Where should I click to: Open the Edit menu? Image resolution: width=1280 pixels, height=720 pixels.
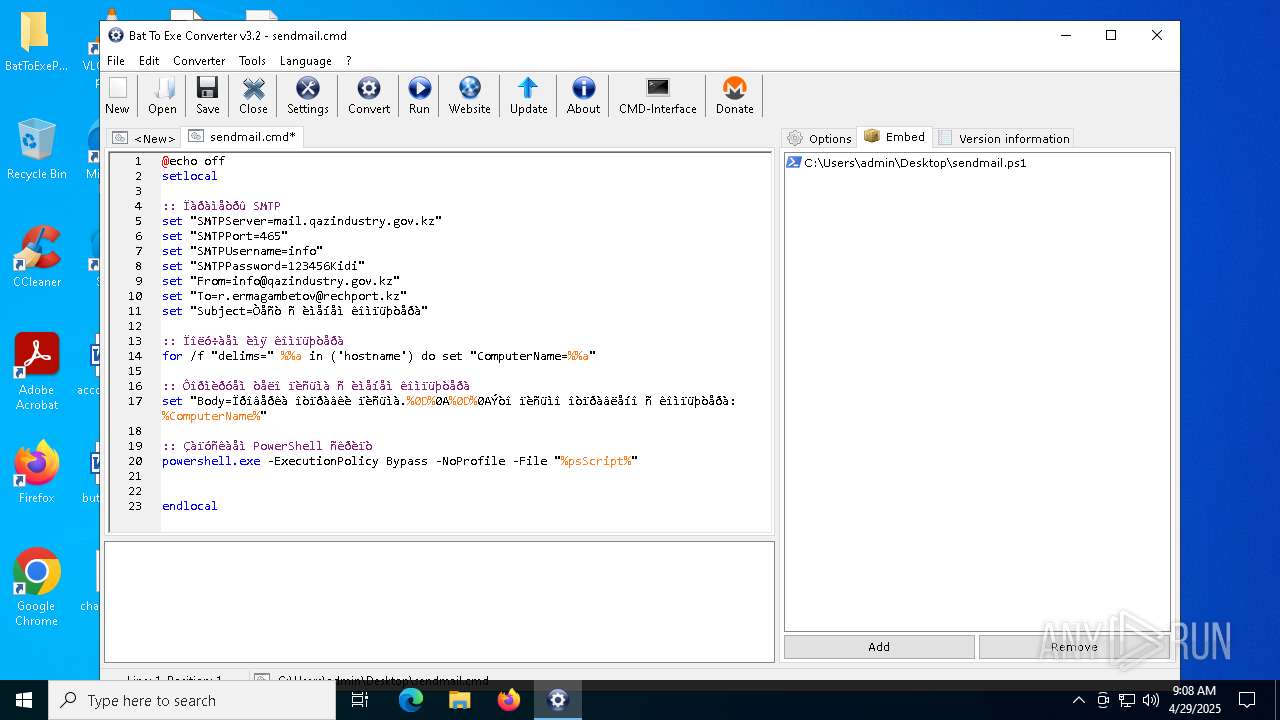(149, 61)
